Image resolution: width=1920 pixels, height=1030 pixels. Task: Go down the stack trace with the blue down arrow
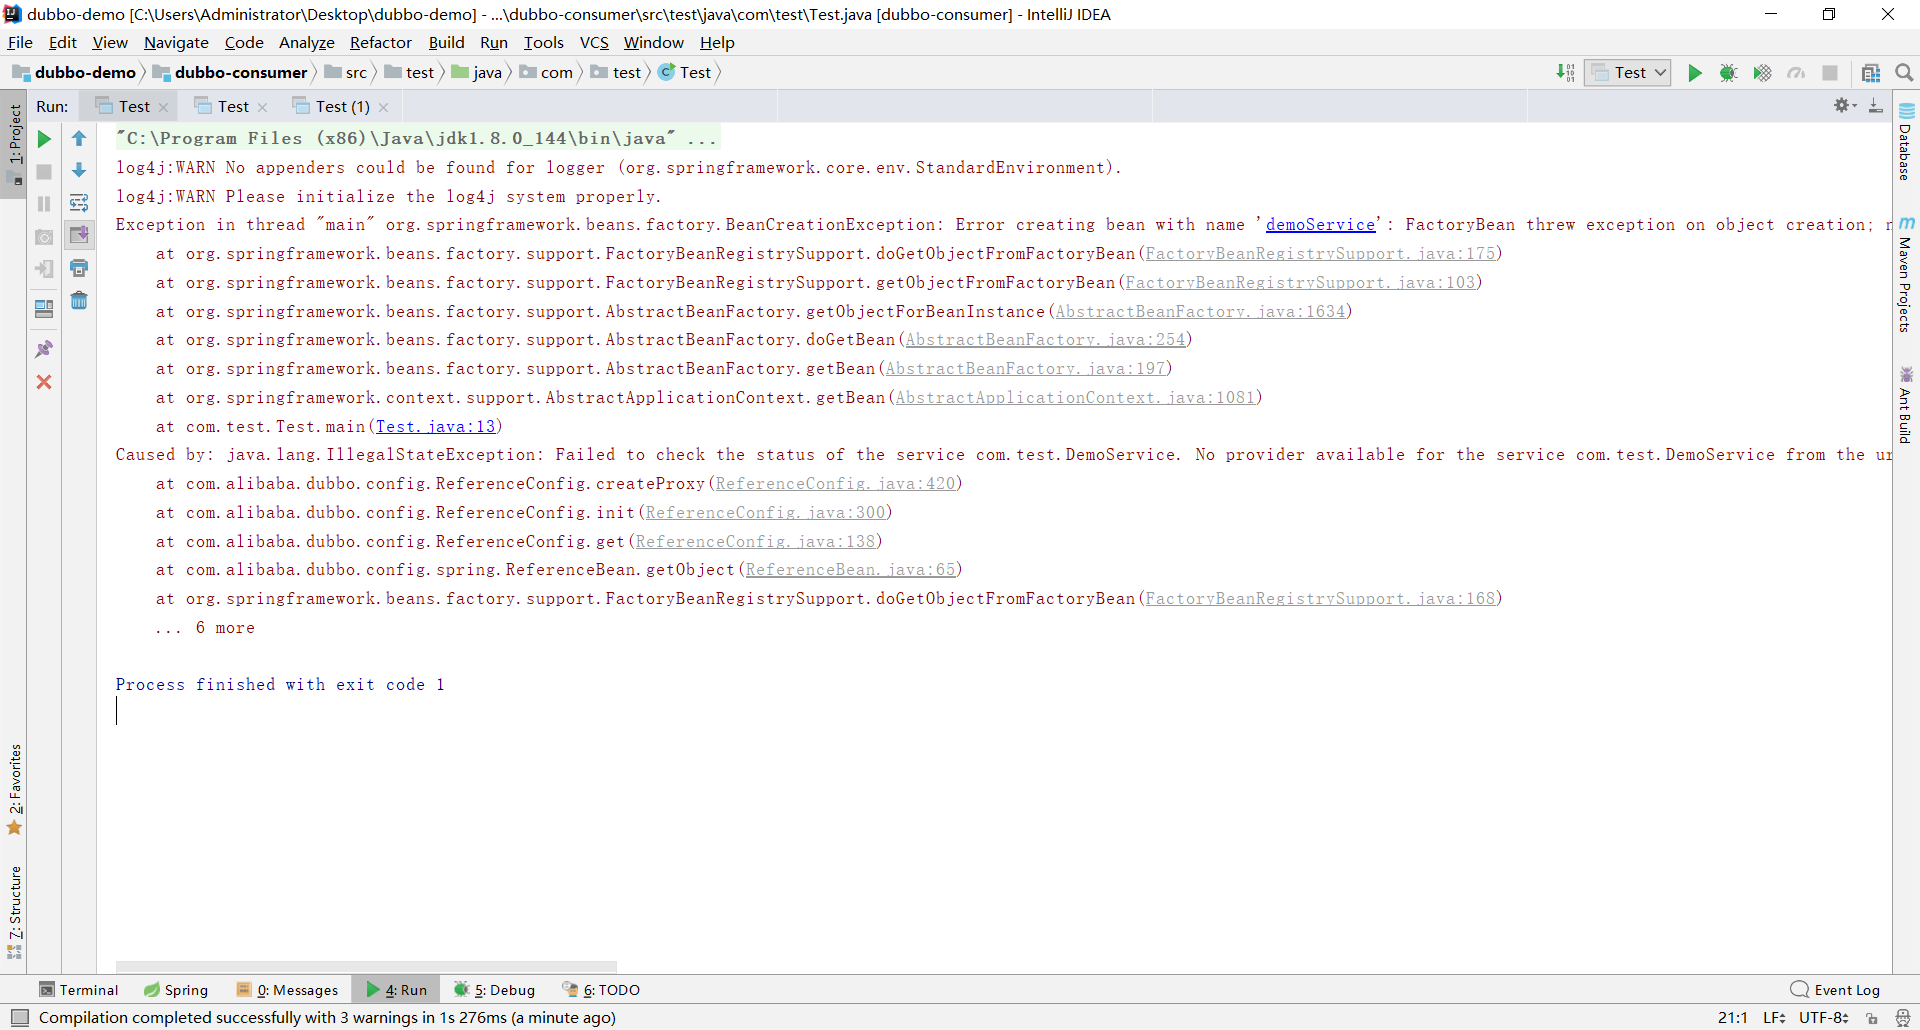click(x=79, y=171)
